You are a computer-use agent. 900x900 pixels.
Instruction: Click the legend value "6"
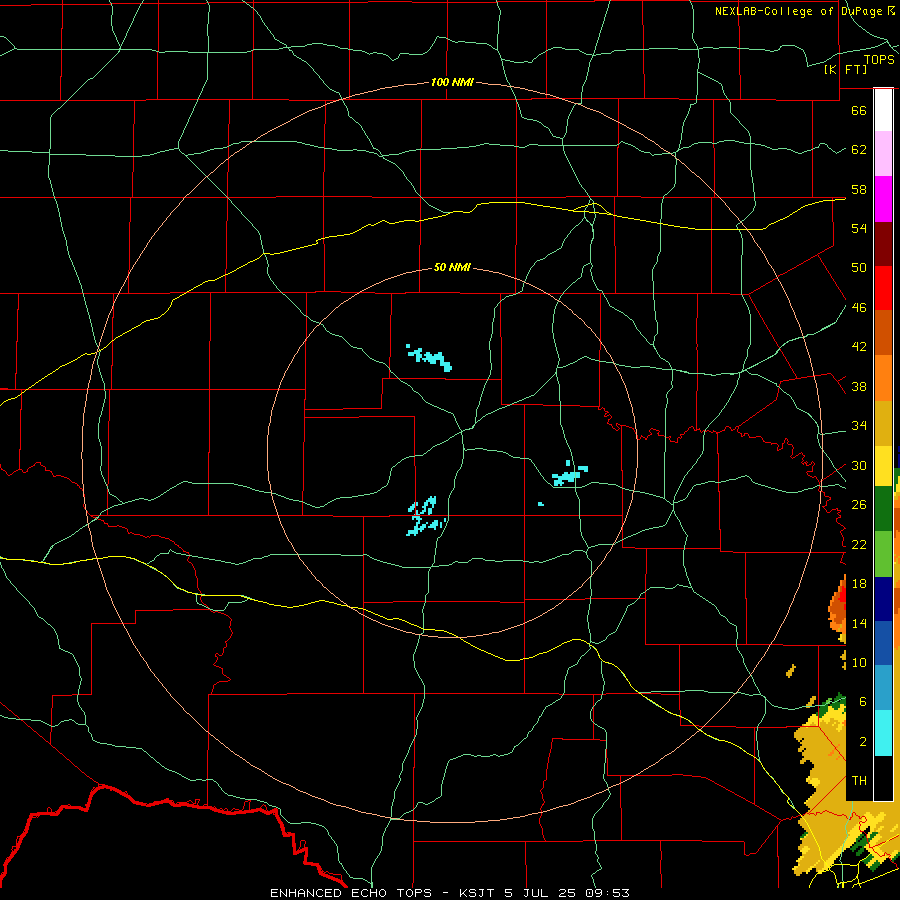[863, 702]
